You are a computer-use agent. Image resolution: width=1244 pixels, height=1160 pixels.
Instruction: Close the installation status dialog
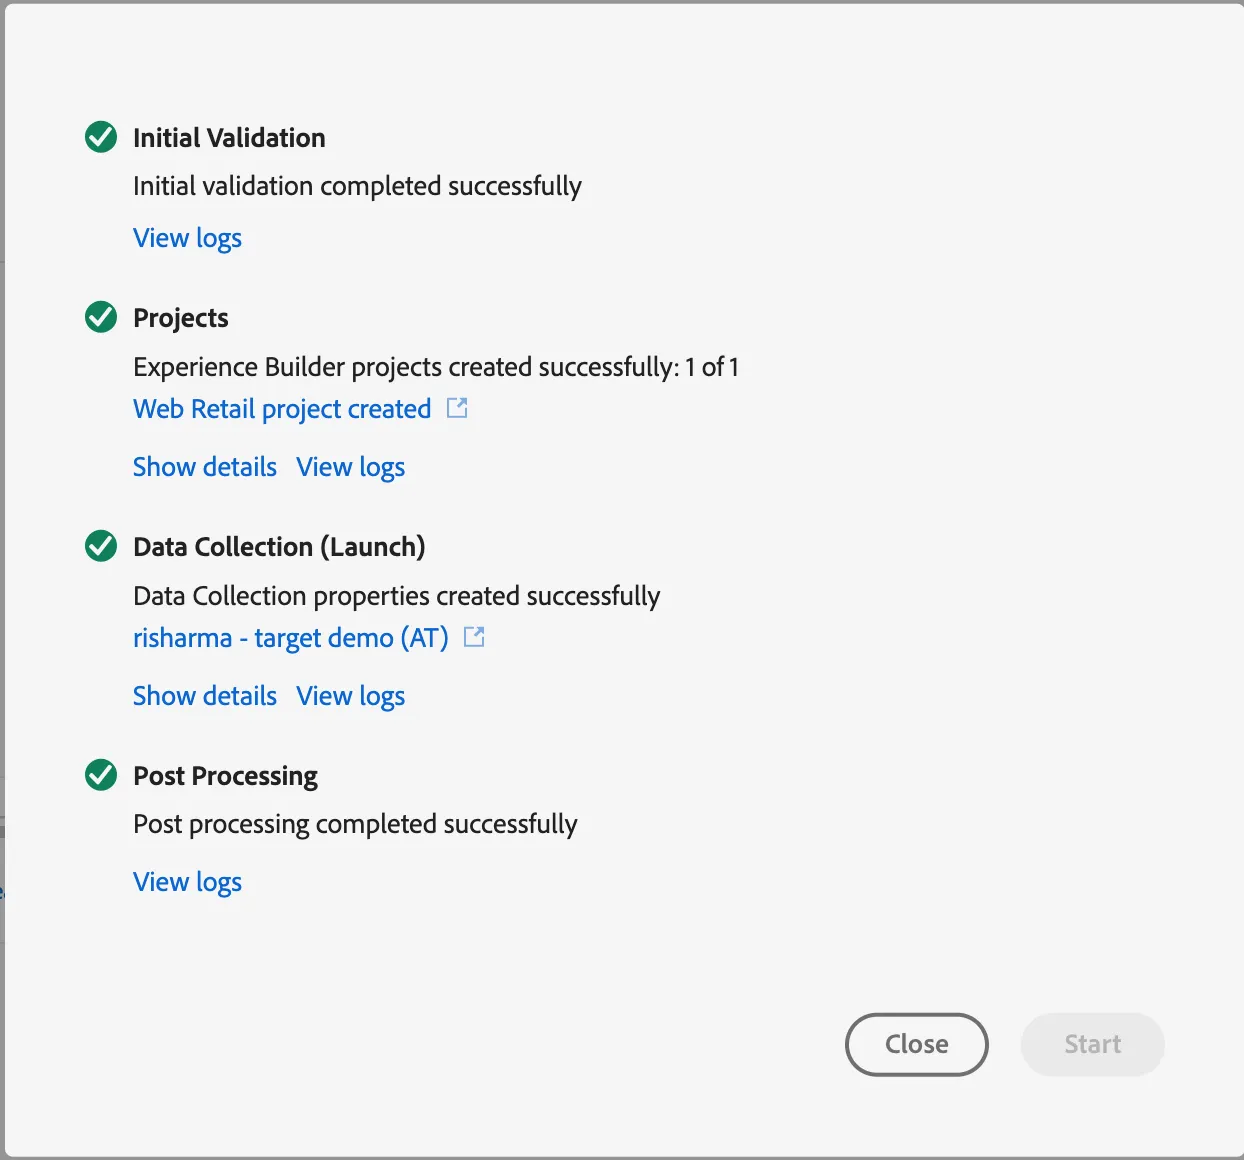(917, 1045)
